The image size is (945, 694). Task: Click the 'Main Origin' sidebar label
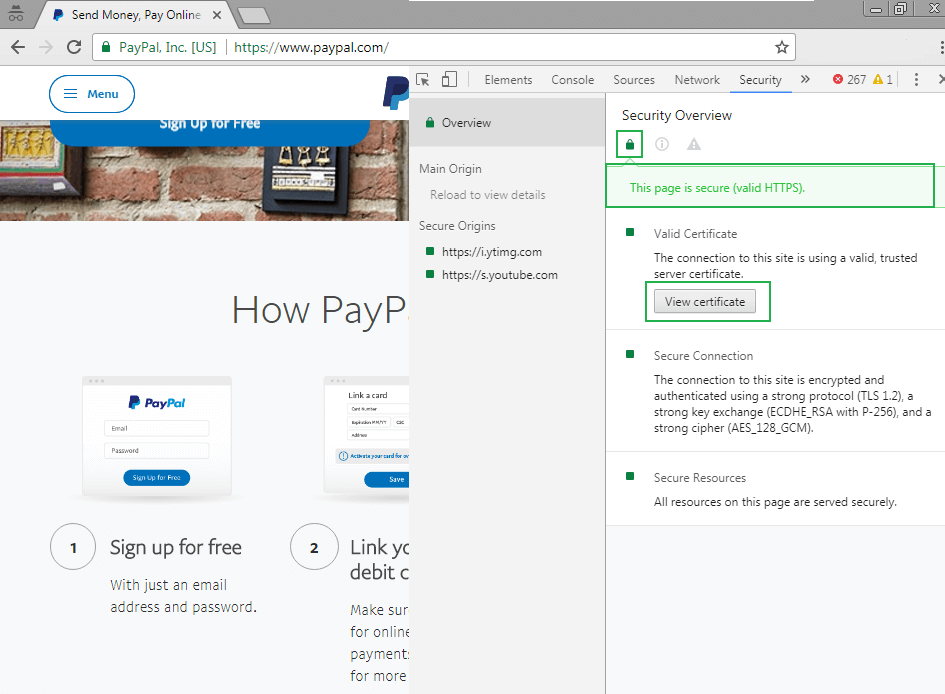pyautogui.click(x=450, y=169)
